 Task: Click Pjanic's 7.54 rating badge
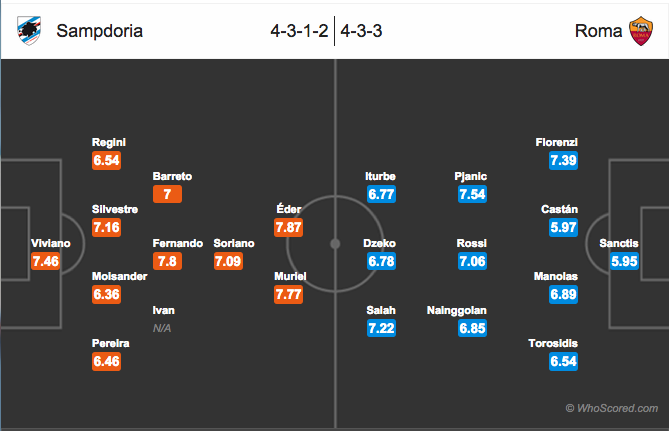(x=472, y=194)
